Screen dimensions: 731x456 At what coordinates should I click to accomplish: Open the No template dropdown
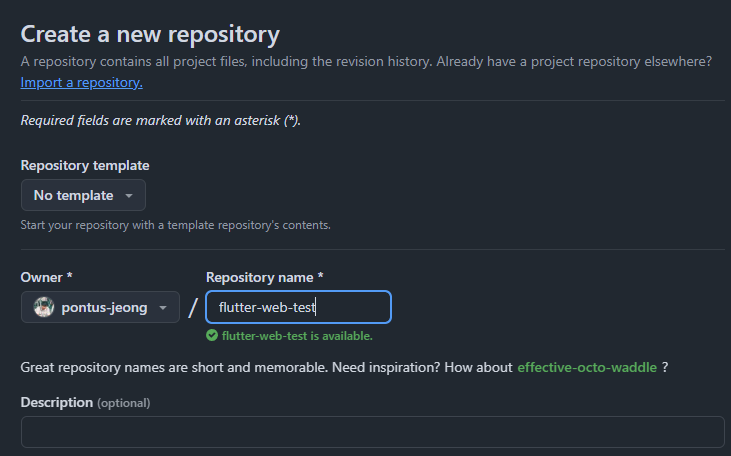[83, 195]
